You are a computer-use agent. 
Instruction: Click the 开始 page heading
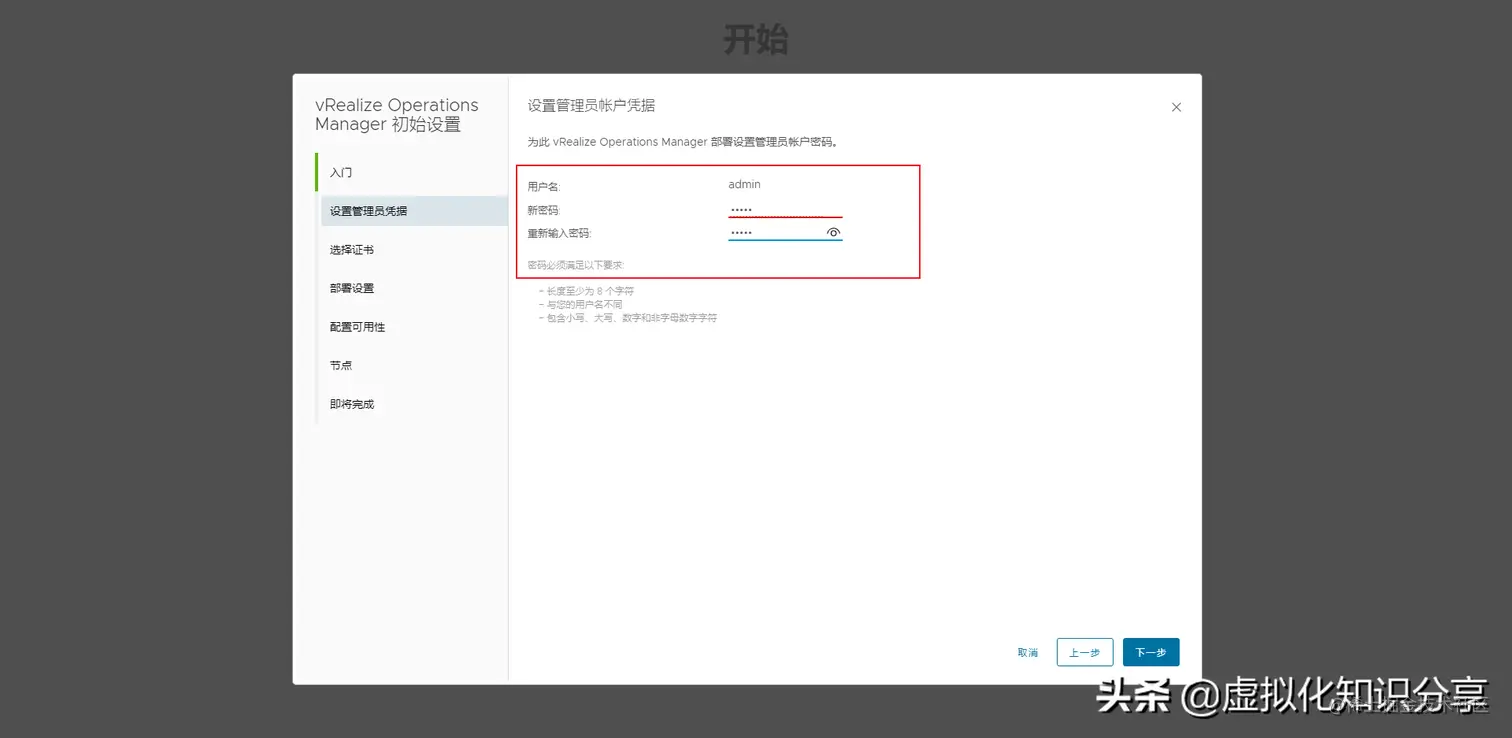(756, 39)
